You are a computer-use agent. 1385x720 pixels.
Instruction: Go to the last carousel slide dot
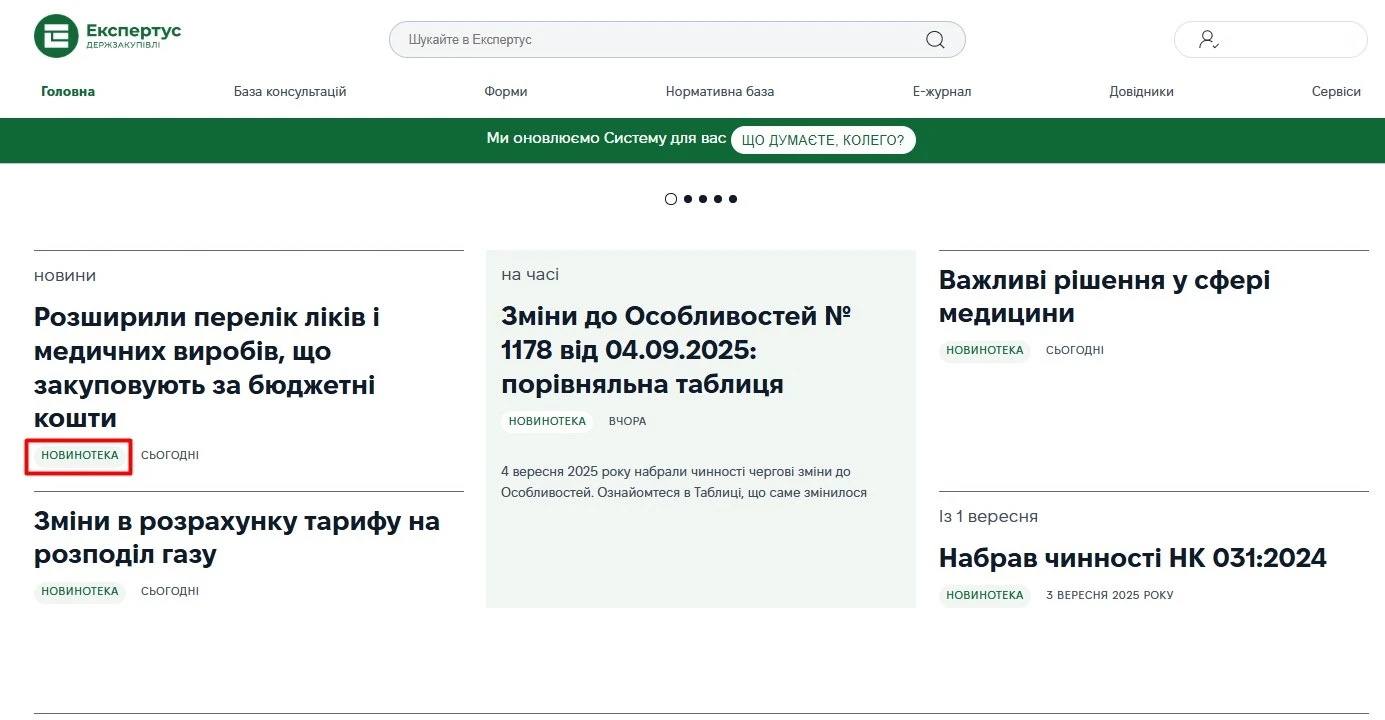pos(733,199)
